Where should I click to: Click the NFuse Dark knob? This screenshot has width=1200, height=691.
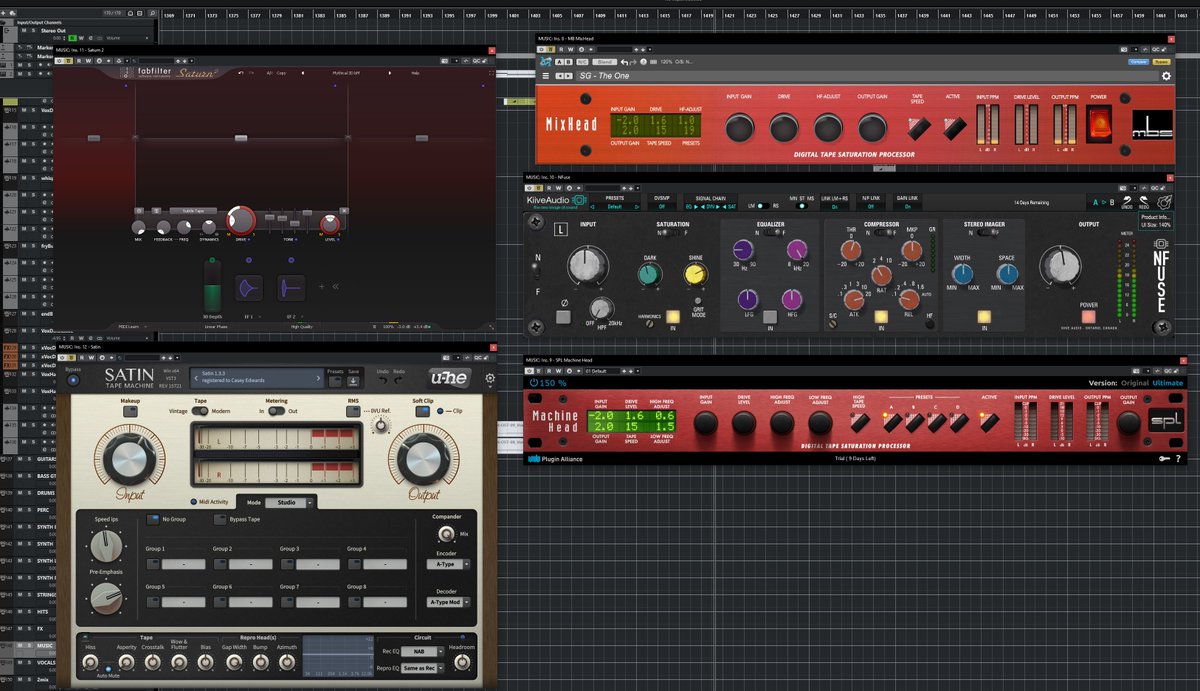pyautogui.click(x=649, y=273)
